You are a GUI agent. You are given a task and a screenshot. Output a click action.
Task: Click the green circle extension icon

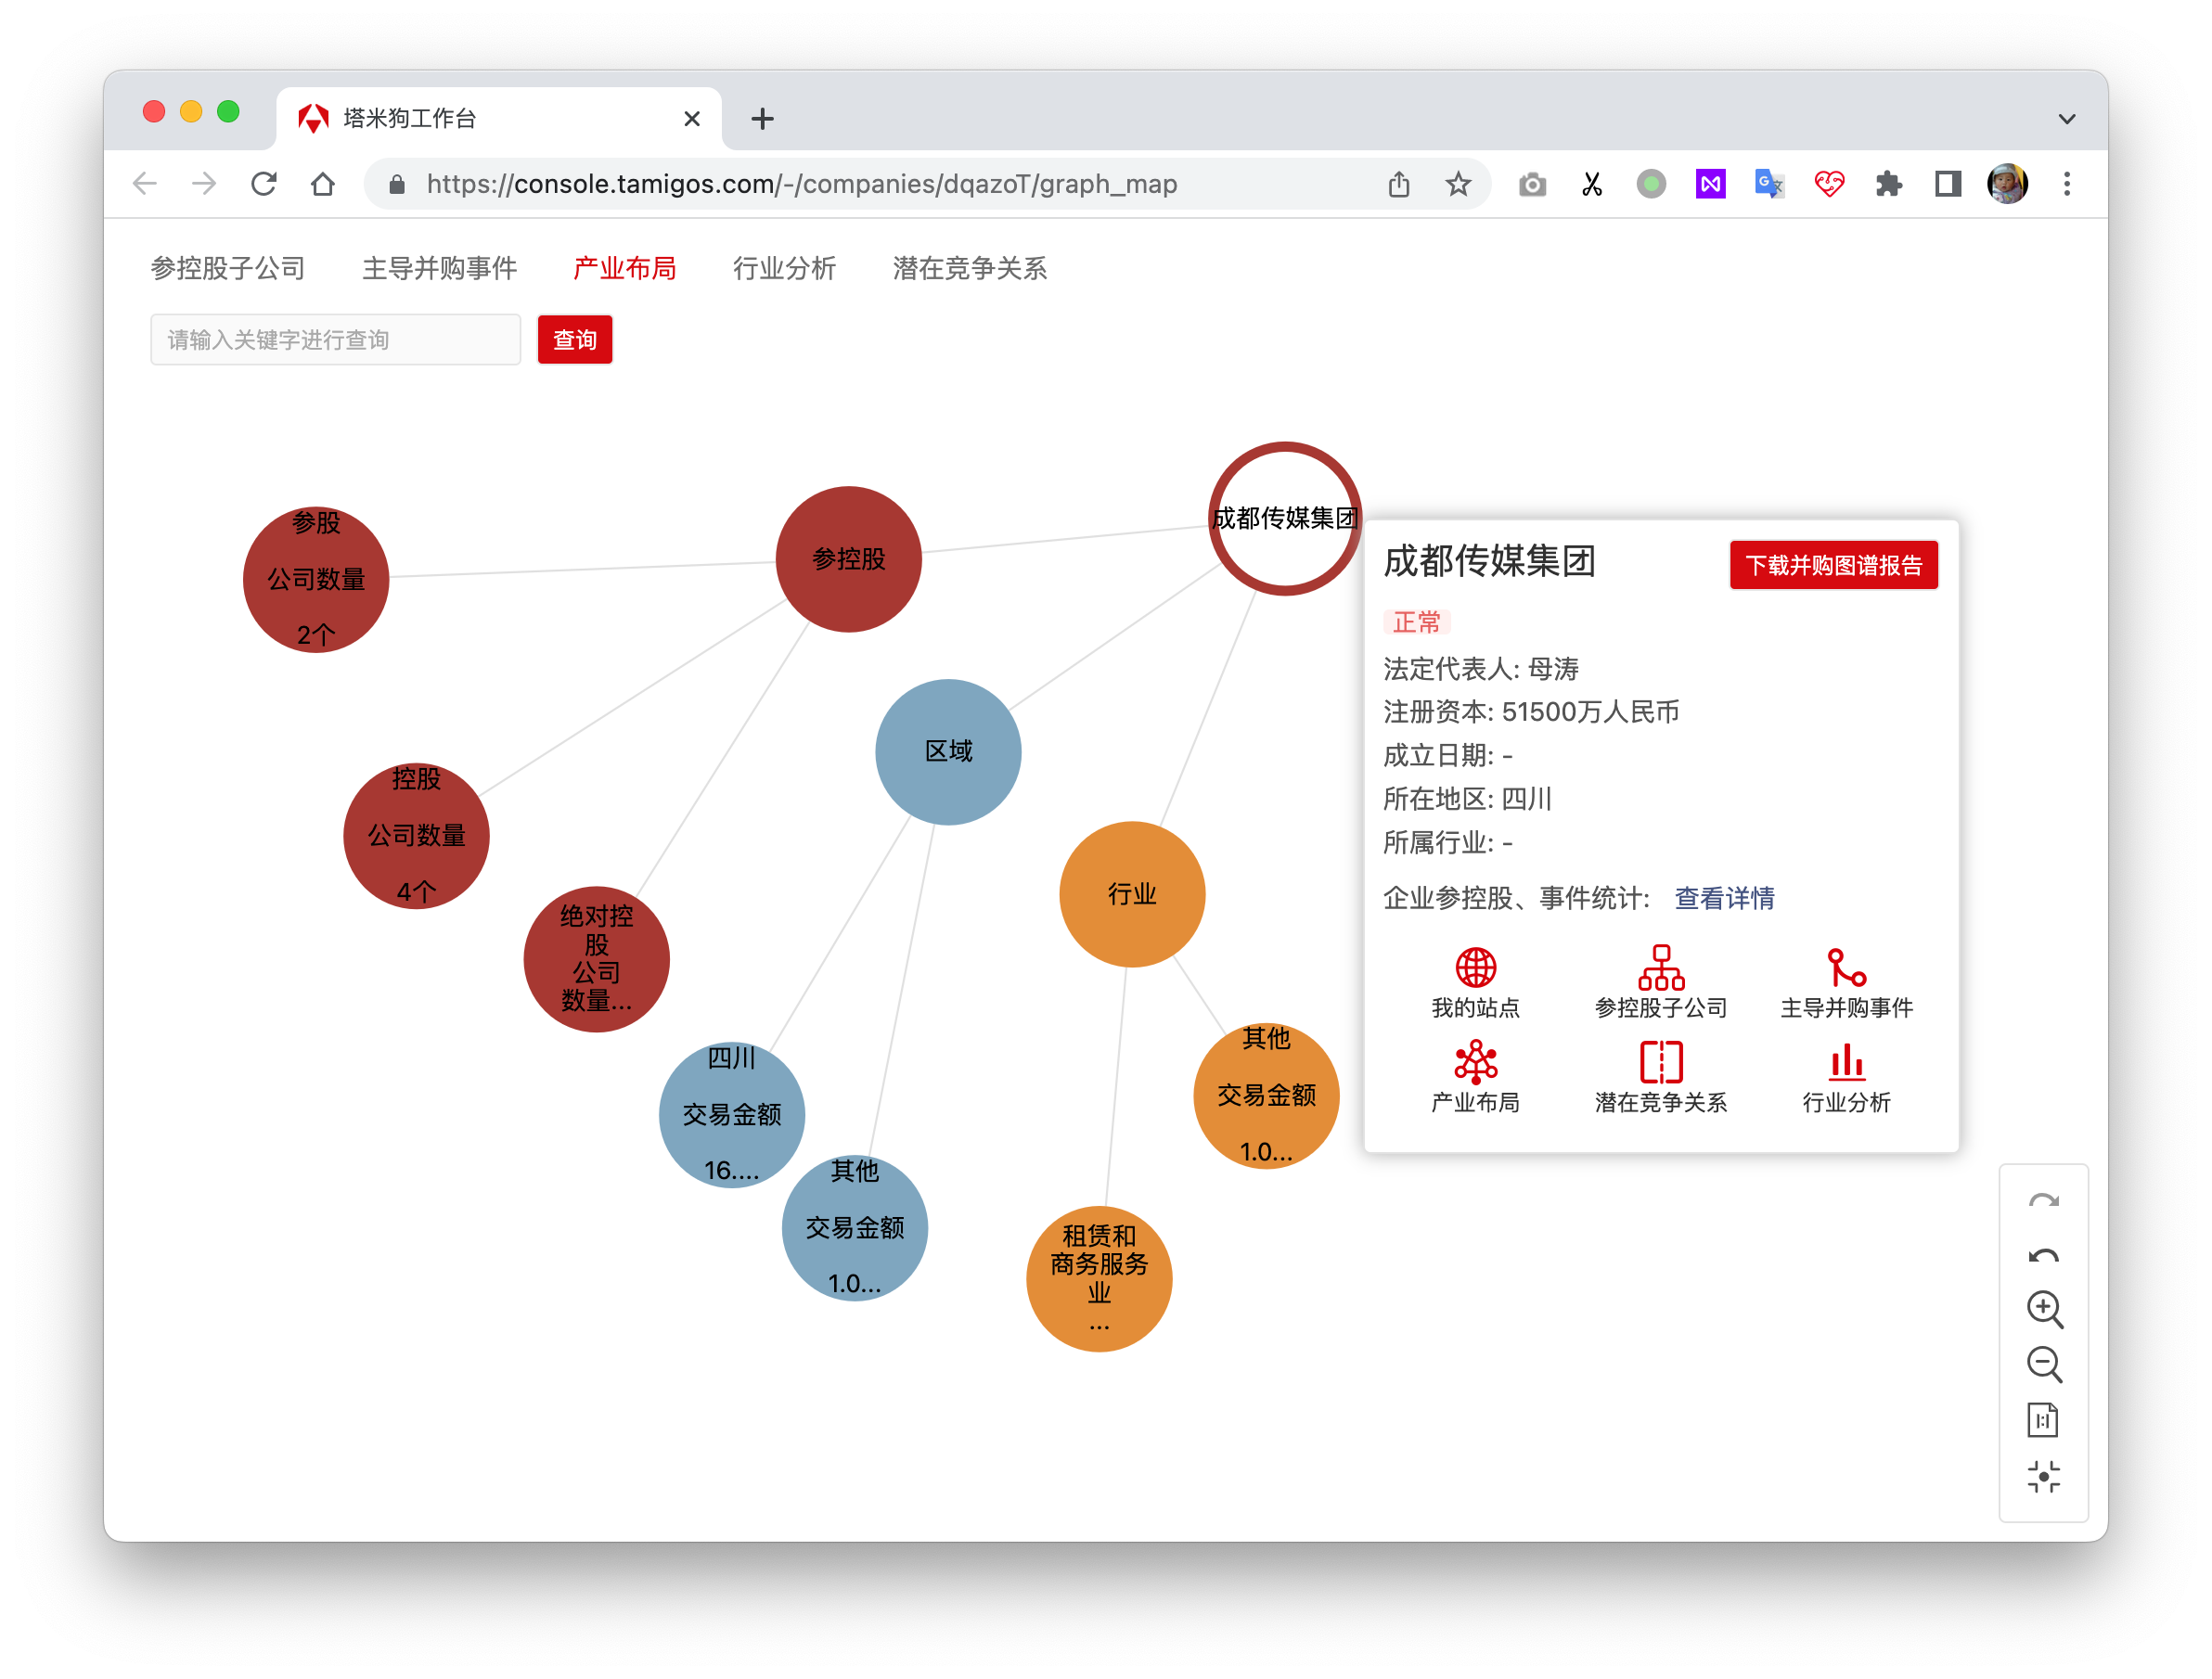[x=1650, y=184]
